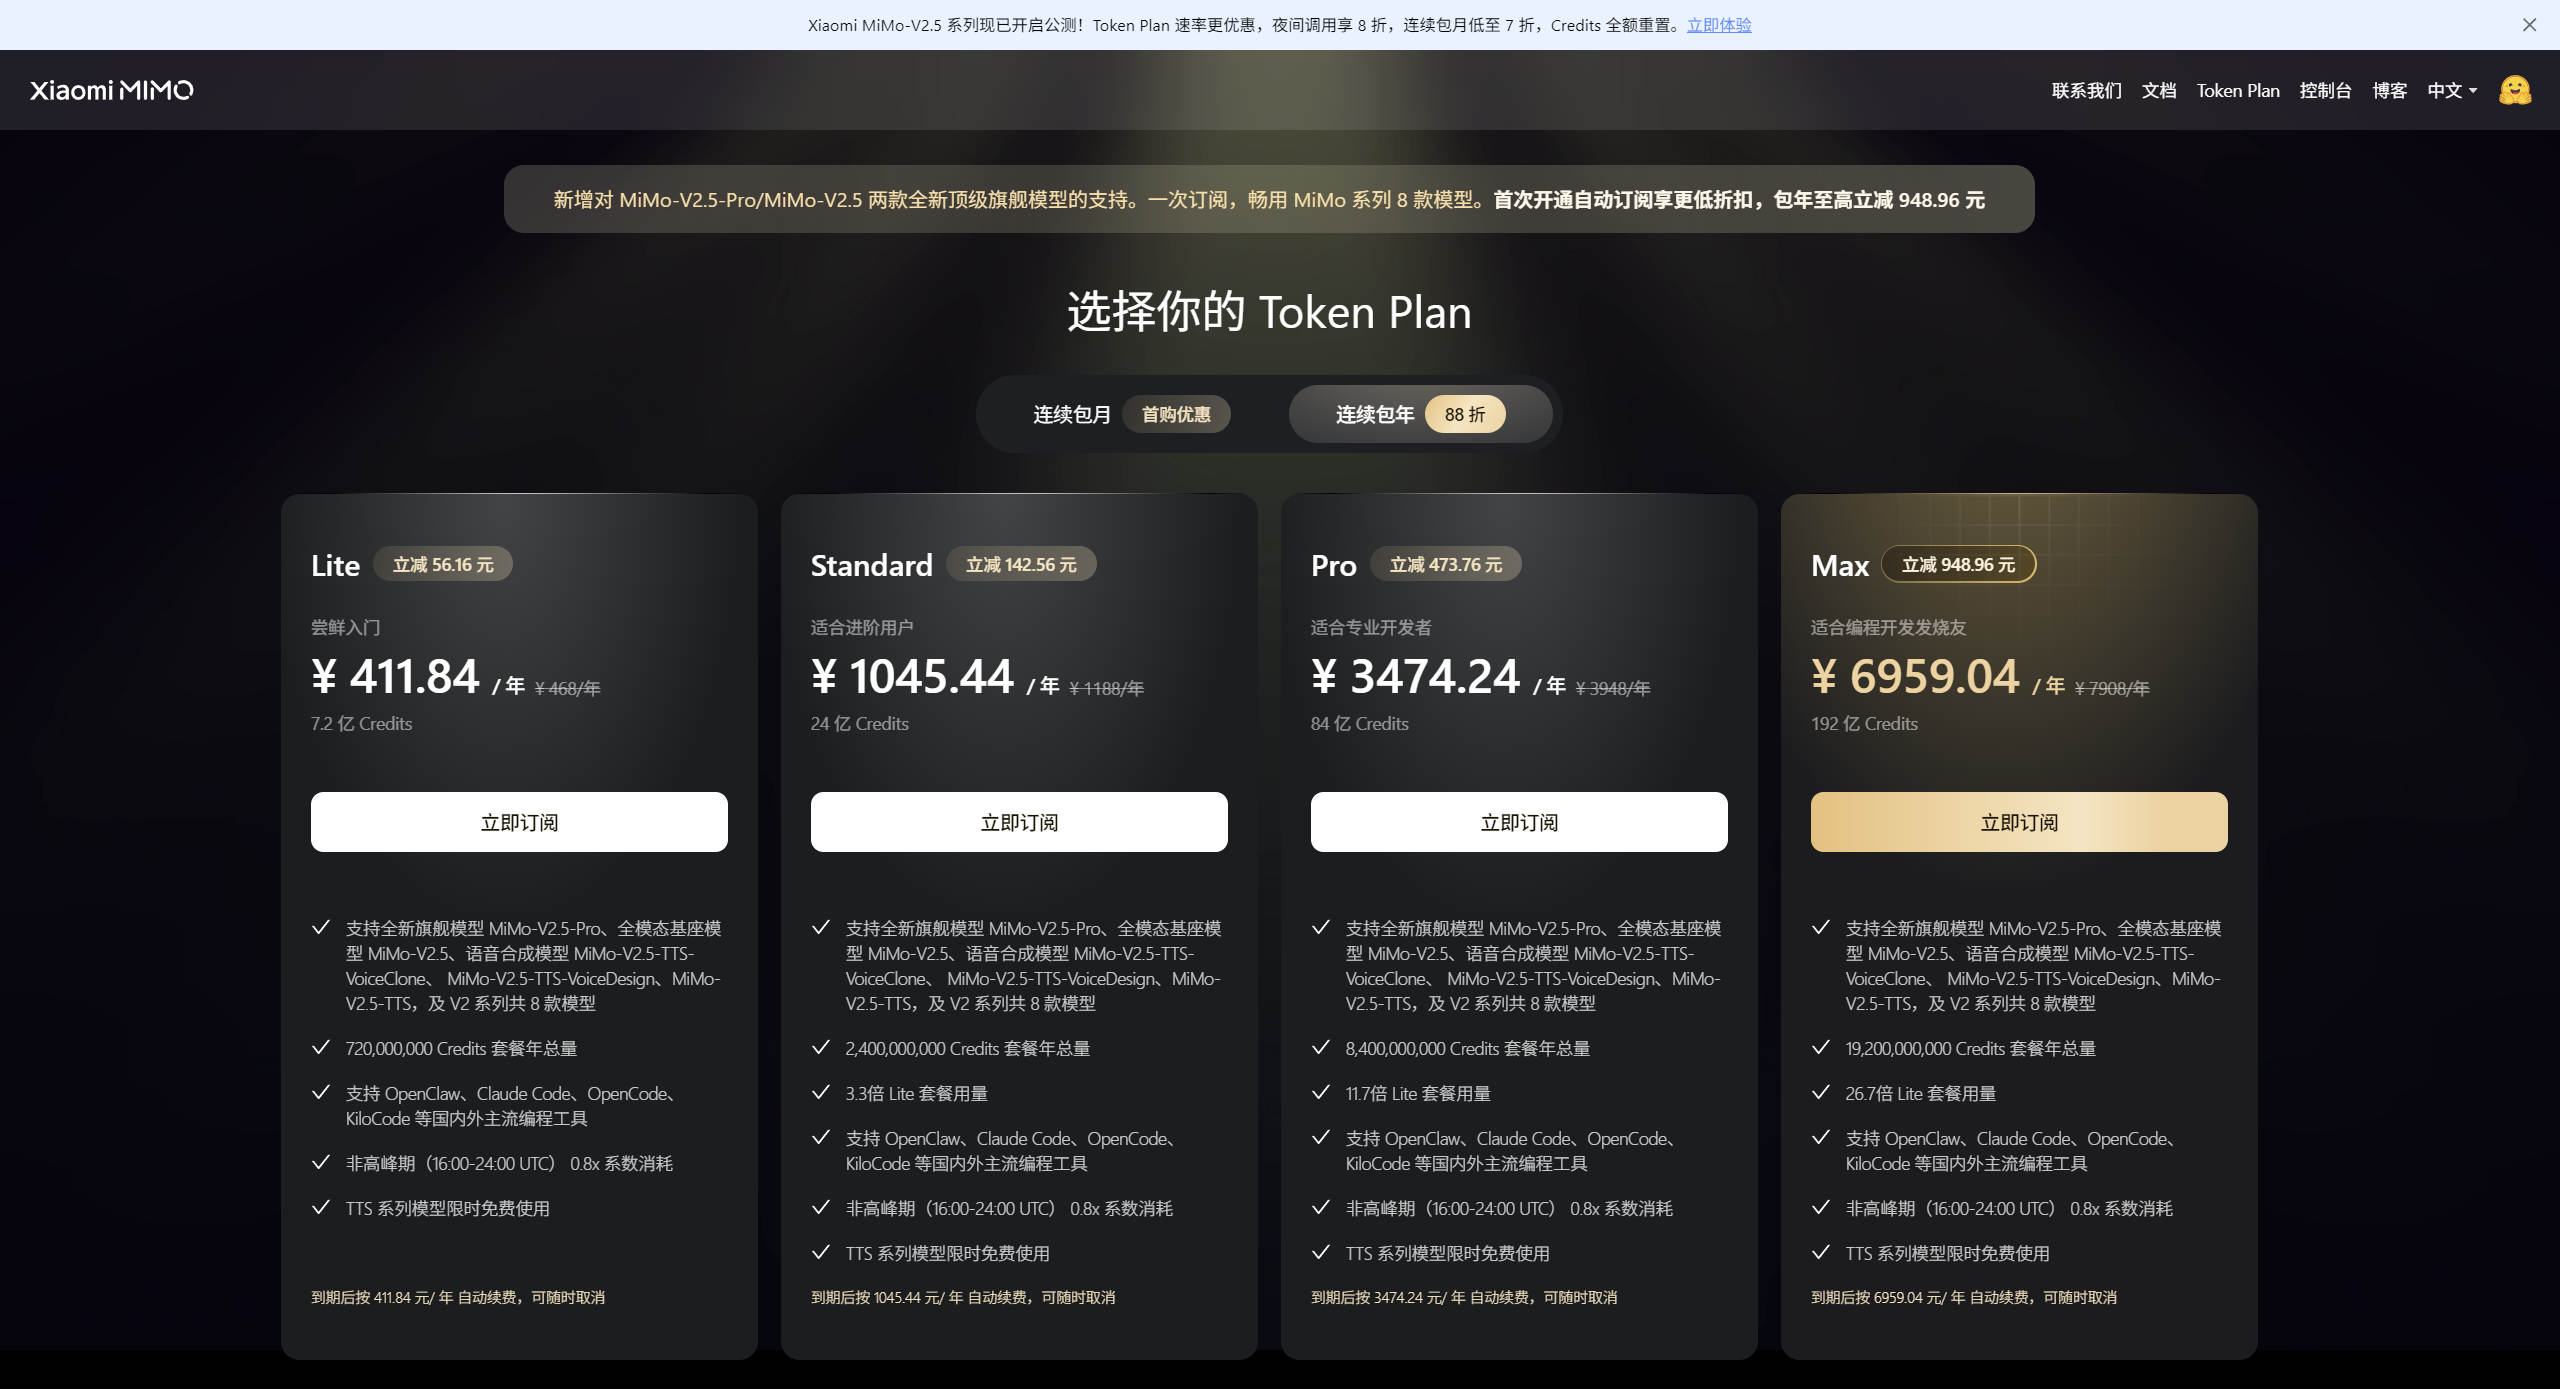Click the 7.2 亿 Credits text
The width and height of the screenshot is (2560, 1389).
(361, 723)
